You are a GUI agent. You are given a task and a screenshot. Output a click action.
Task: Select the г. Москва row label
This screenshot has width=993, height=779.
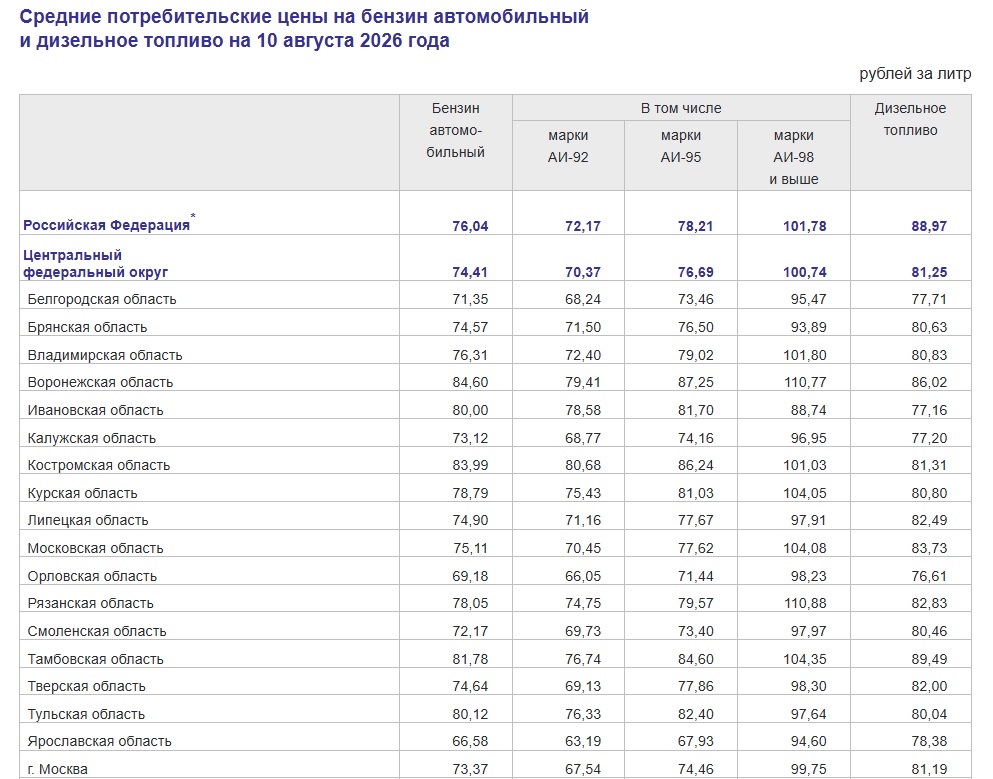coord(58,770)
